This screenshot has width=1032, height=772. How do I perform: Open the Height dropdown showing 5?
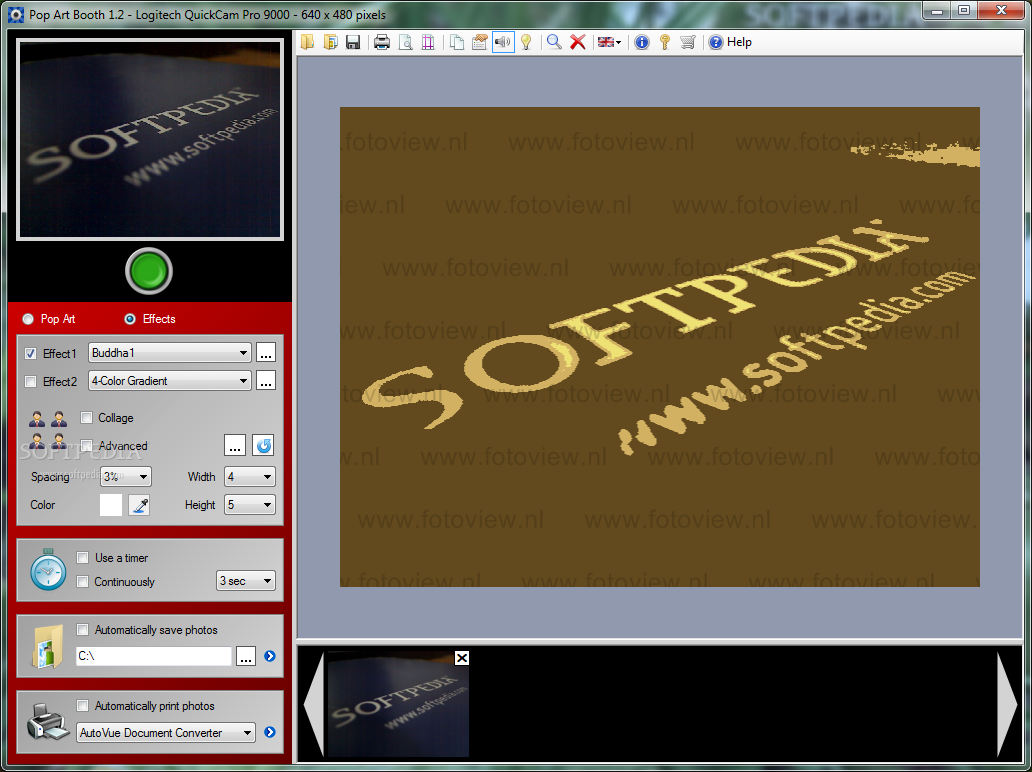249,505
